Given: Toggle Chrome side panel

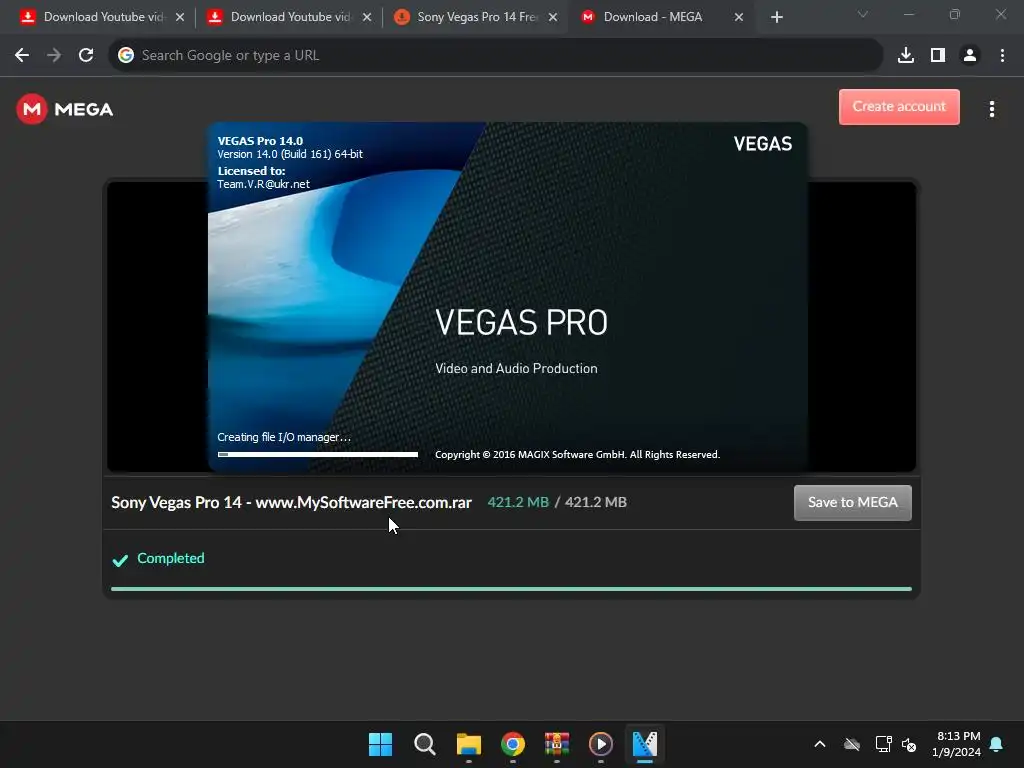Looking at the screenshot, I should tap(938, 56).
